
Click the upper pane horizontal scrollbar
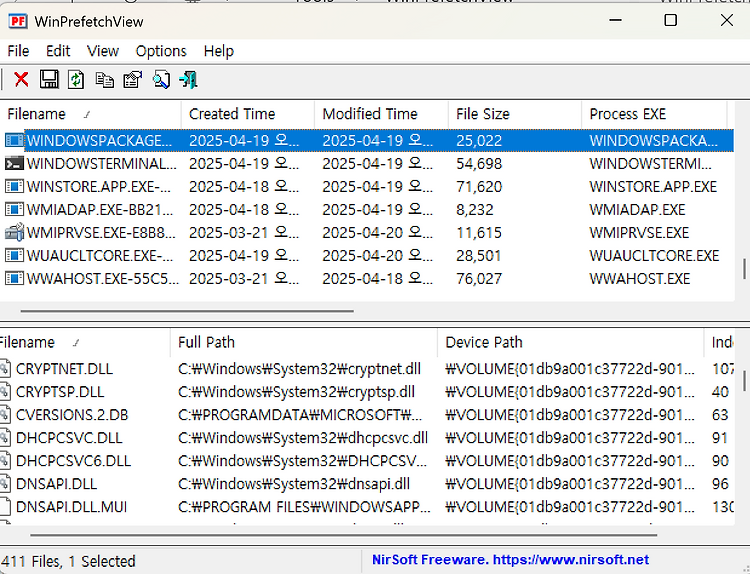point(187,311)
